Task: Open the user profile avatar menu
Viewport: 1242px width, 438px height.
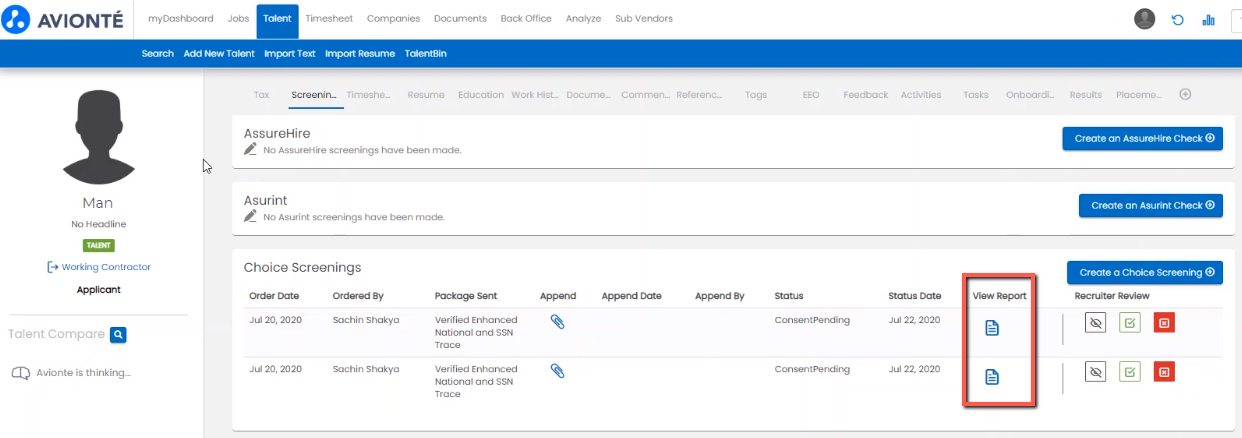Action: [1144, 19]
